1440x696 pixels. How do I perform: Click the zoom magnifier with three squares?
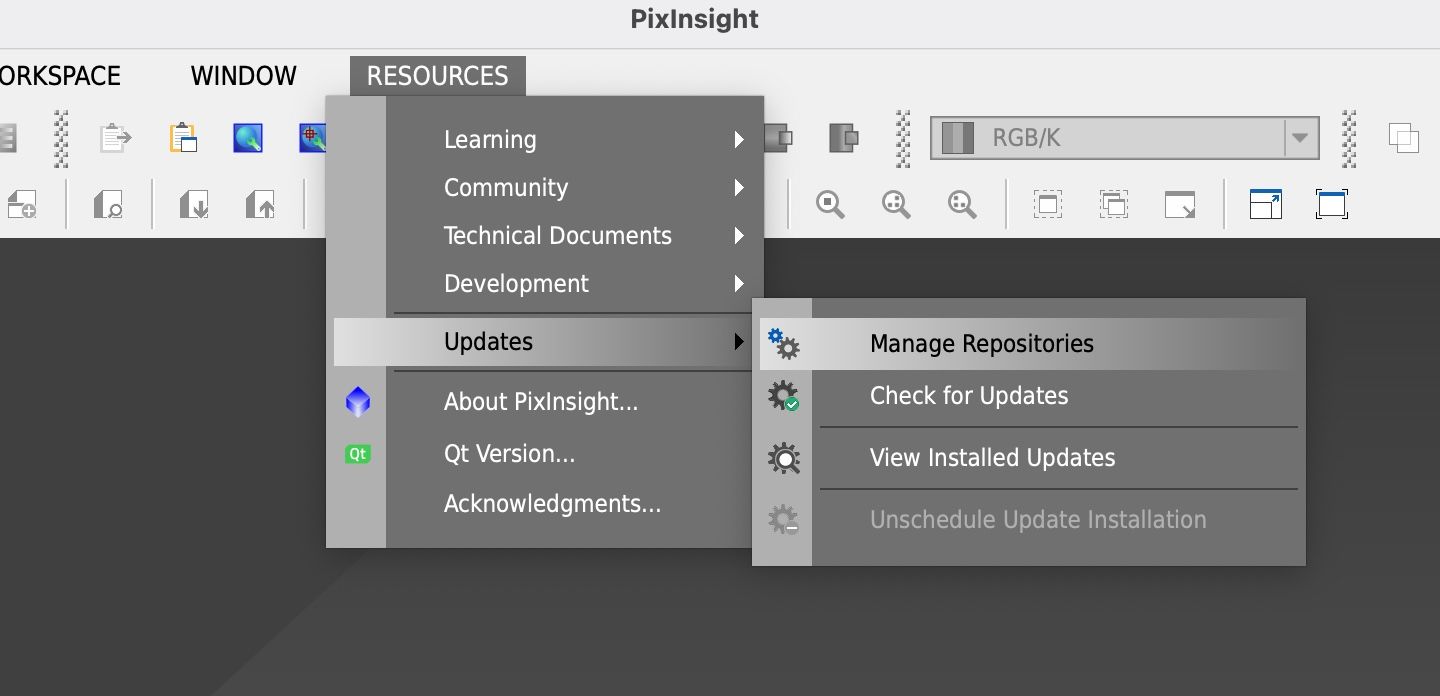(962, 205)
